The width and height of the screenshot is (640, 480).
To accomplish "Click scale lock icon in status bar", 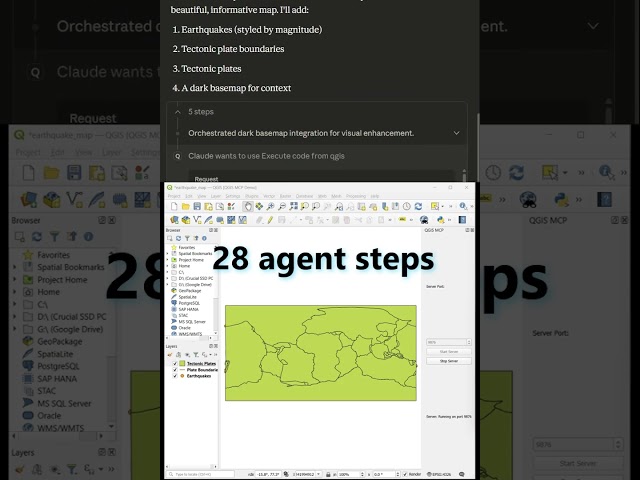I will 328,474.
